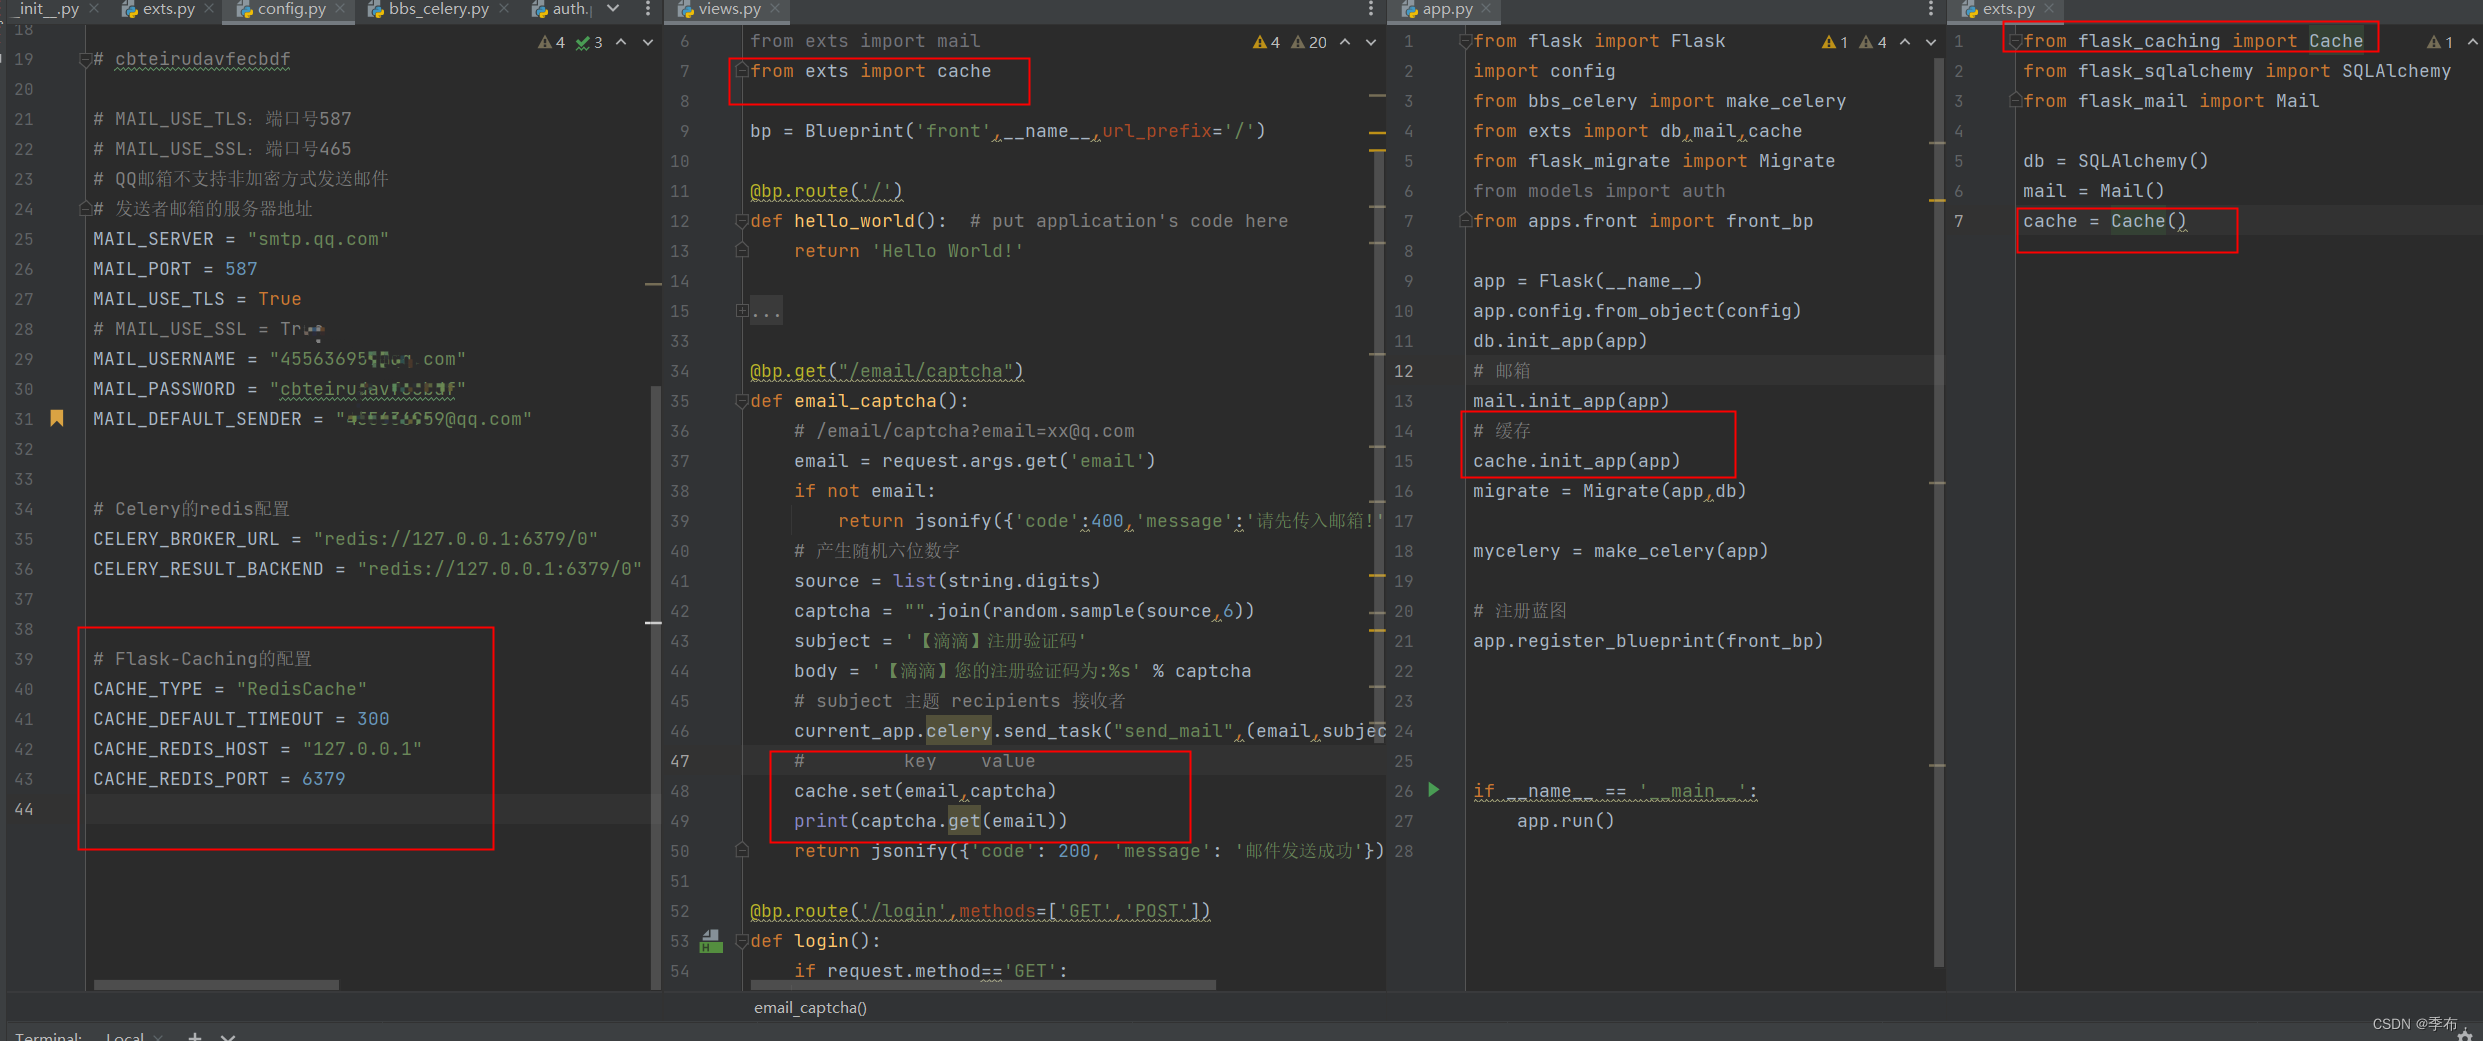Viewport: 2483px width, 1041px height.
Task: Click line number 47 in views.py gutter
Action: coord(680,761)
